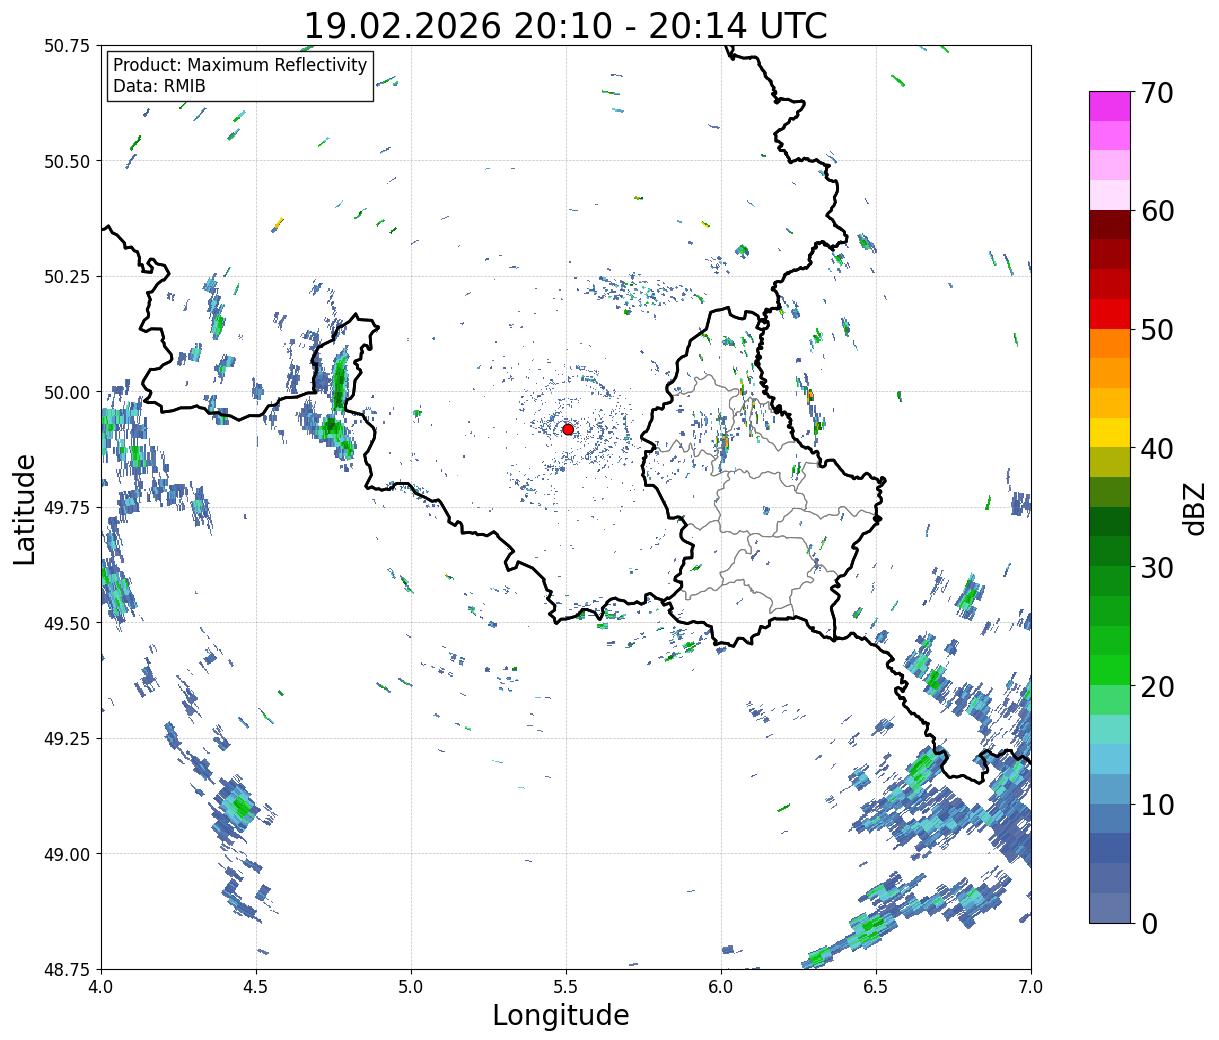Click the longitude tick label 7.0

[1031, 987]
